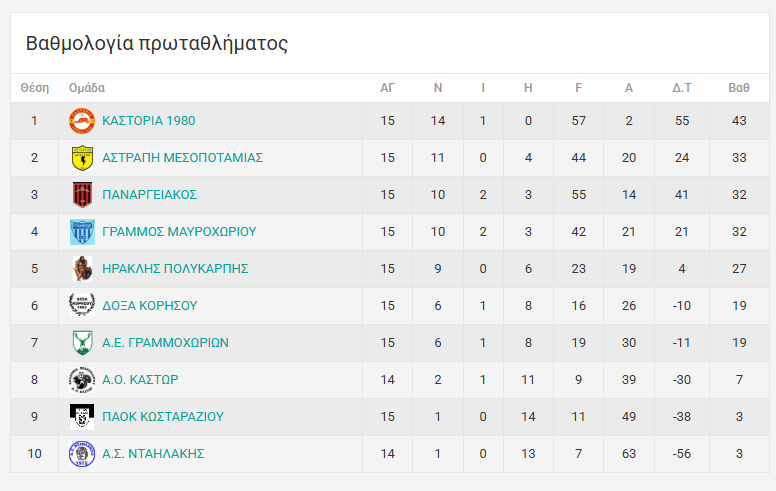The image size is (776, 491).
Task: Open the ΓΡΑΜΜΟΣ ΜΑΥΡΟΧΩΡΙΟΥ team link
Action: pos(179,232)
